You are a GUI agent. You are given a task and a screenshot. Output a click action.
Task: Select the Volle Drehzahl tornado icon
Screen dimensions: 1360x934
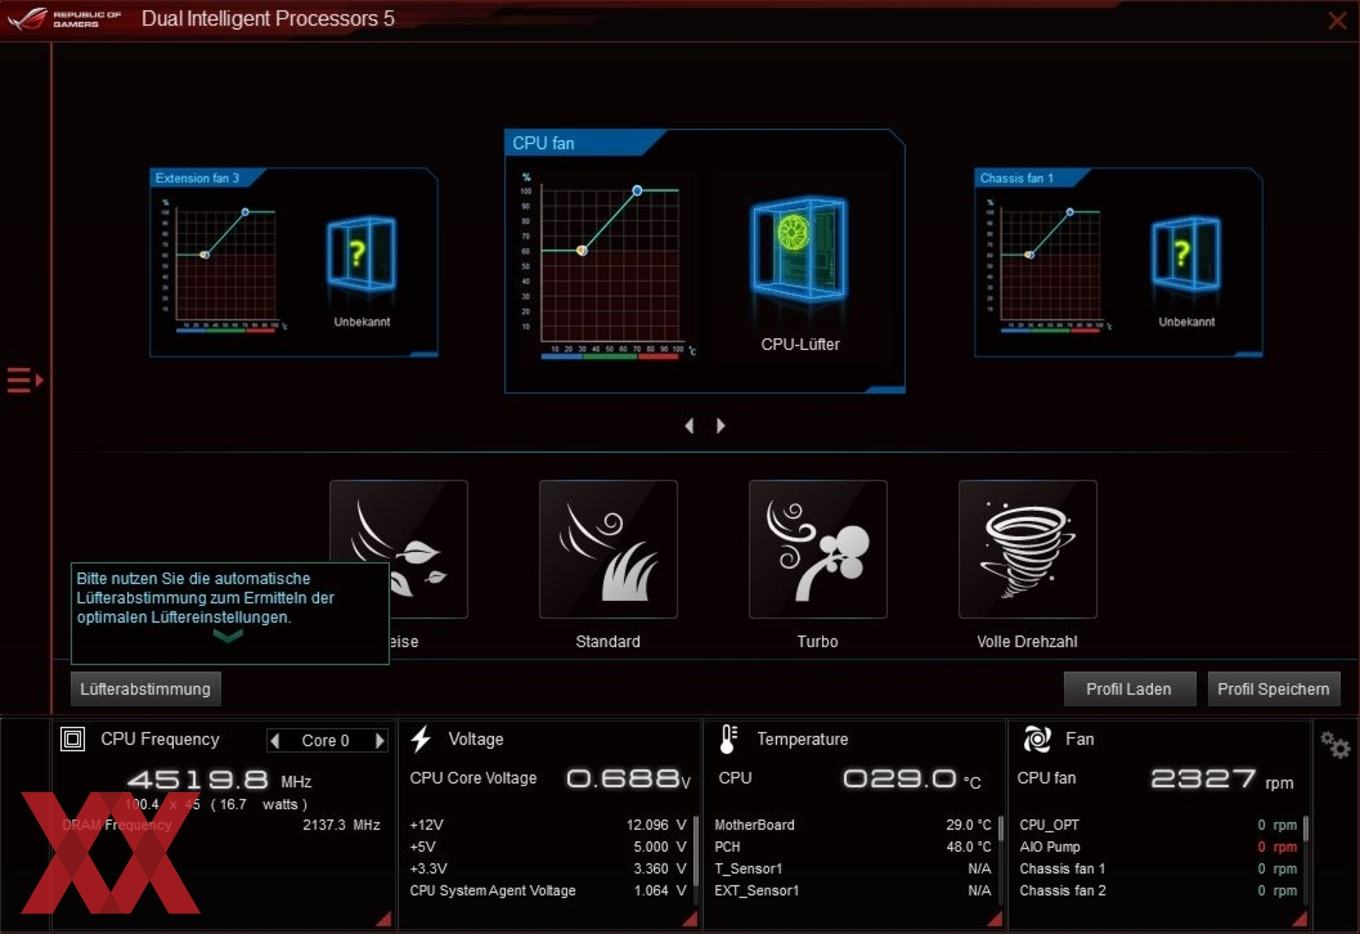(1028, 549)
